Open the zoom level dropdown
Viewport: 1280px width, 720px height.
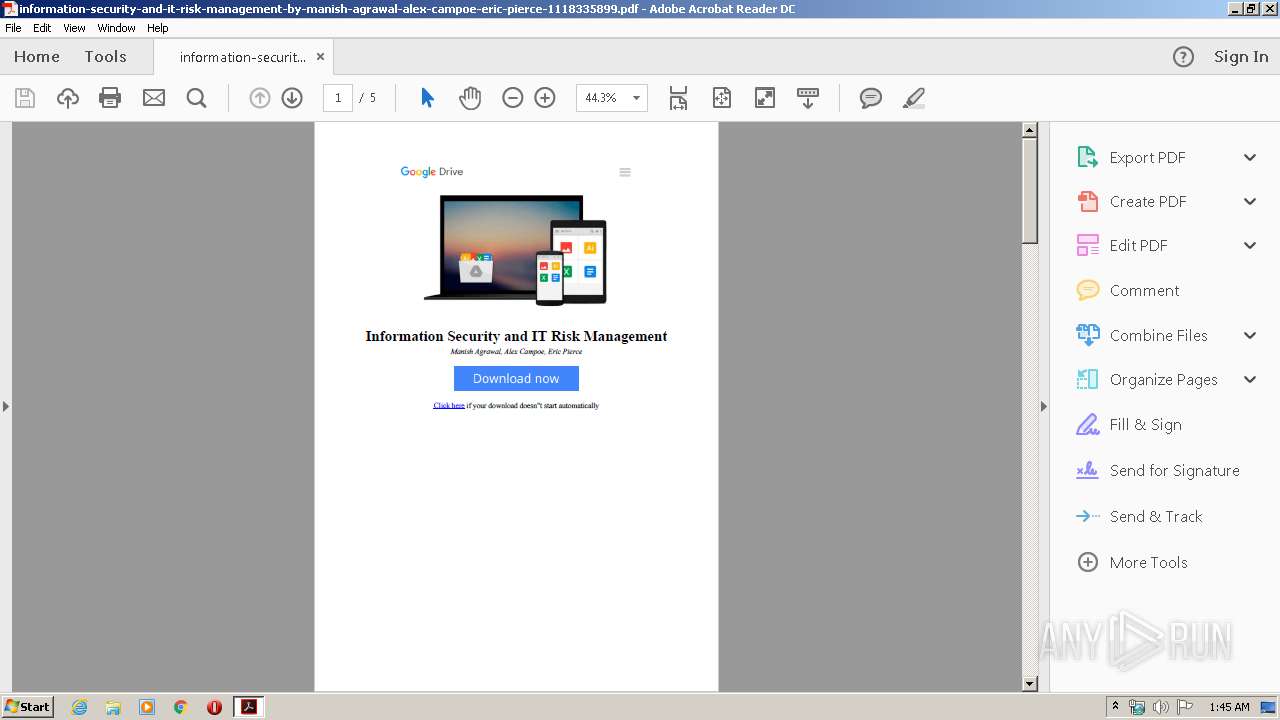point(636,98)
